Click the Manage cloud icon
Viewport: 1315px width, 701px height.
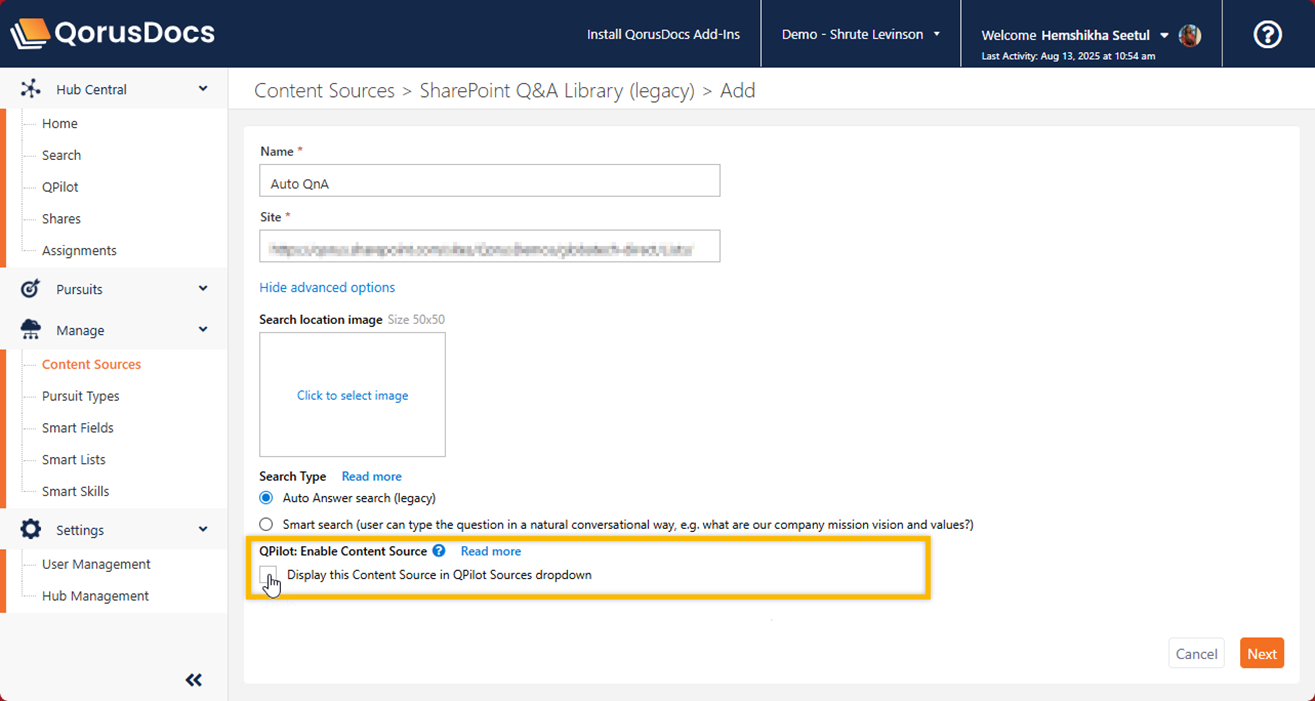31,330
